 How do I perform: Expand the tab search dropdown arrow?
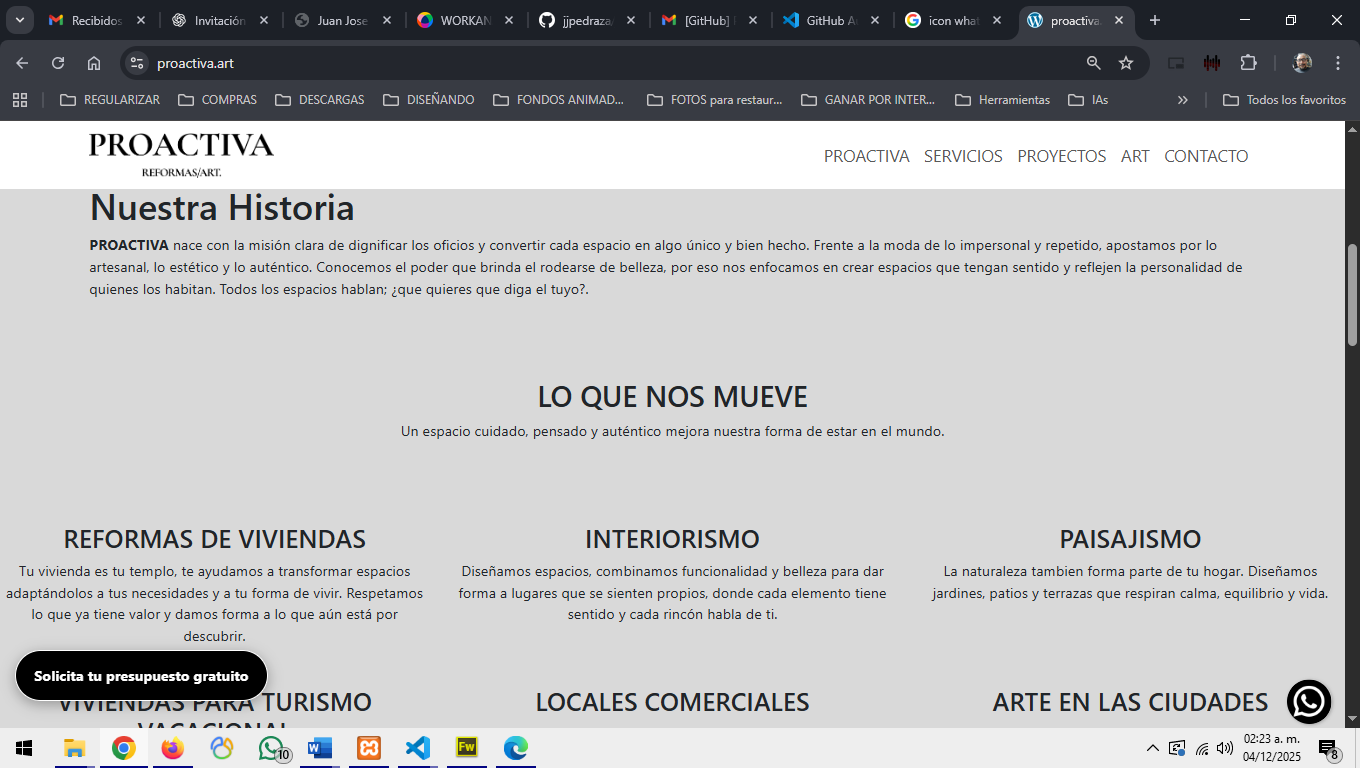pyautogui.click(x=19, y=20)
